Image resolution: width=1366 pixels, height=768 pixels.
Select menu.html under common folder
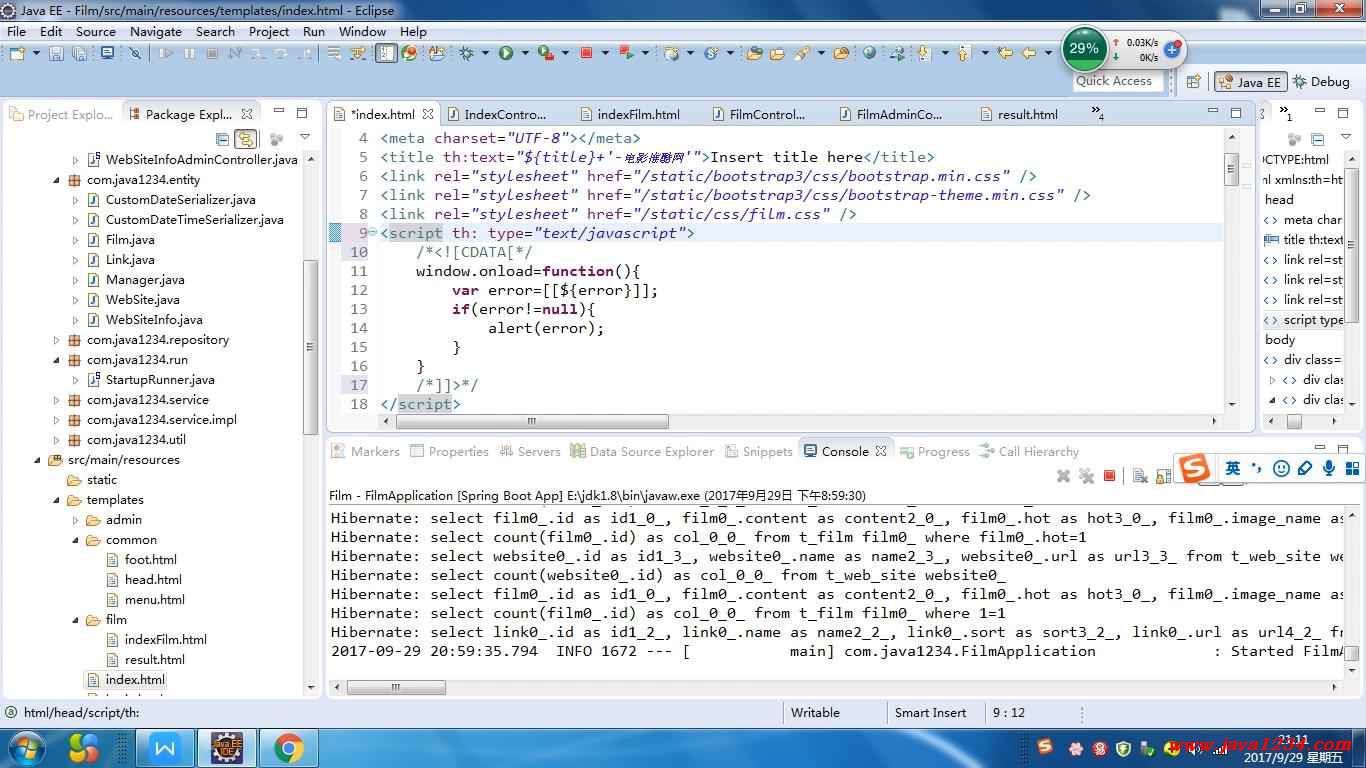coord(154,600)
